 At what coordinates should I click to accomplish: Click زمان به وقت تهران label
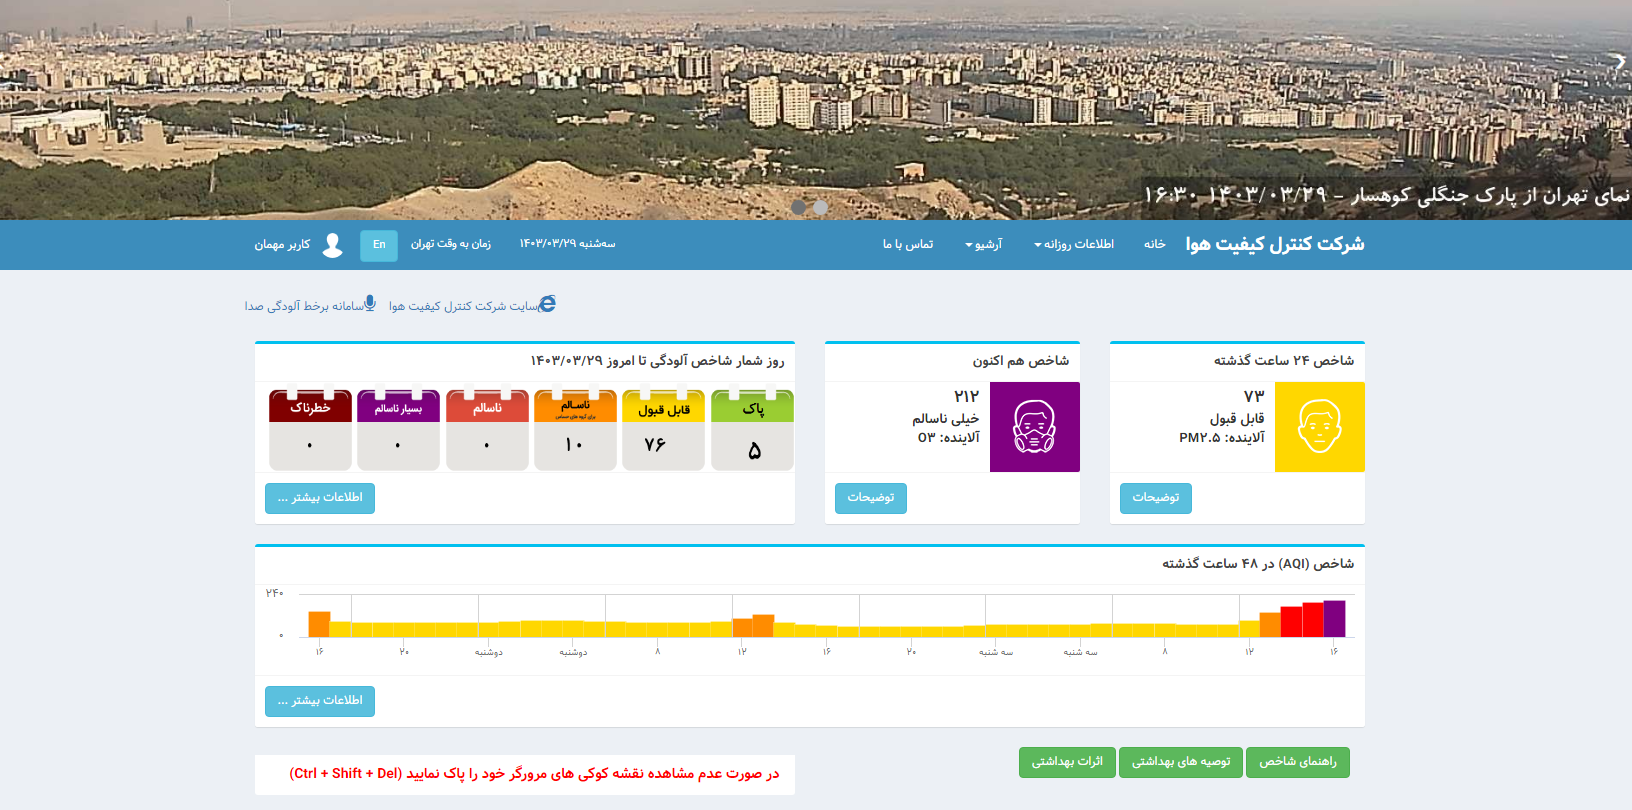pos(451,245)
